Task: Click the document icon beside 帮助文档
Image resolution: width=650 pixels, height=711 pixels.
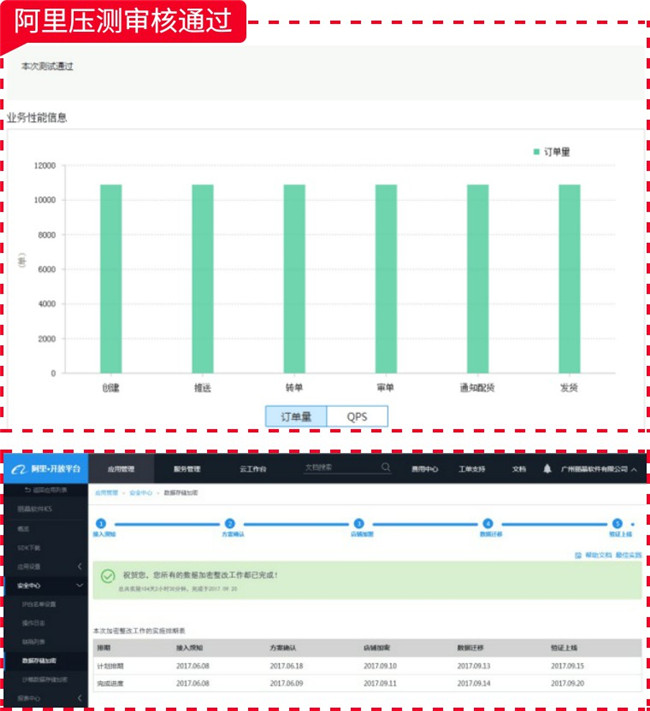Action: click(x=578, y=555)
